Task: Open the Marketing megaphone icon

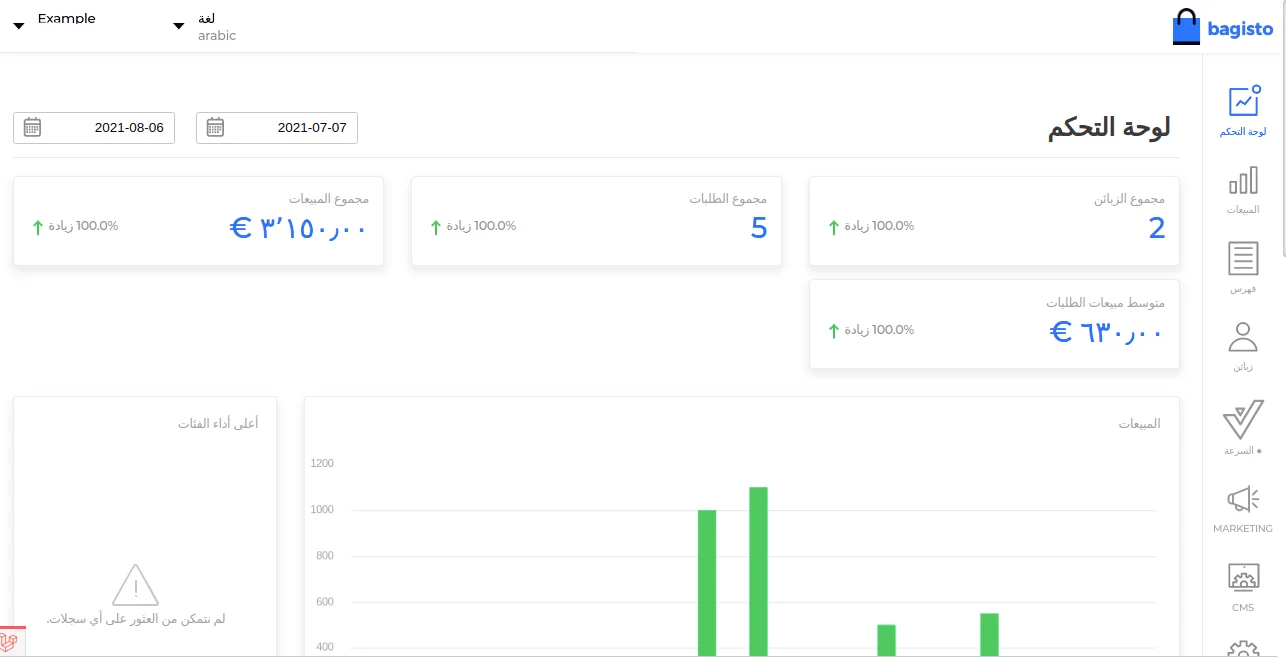Action: pos(1243,498)
